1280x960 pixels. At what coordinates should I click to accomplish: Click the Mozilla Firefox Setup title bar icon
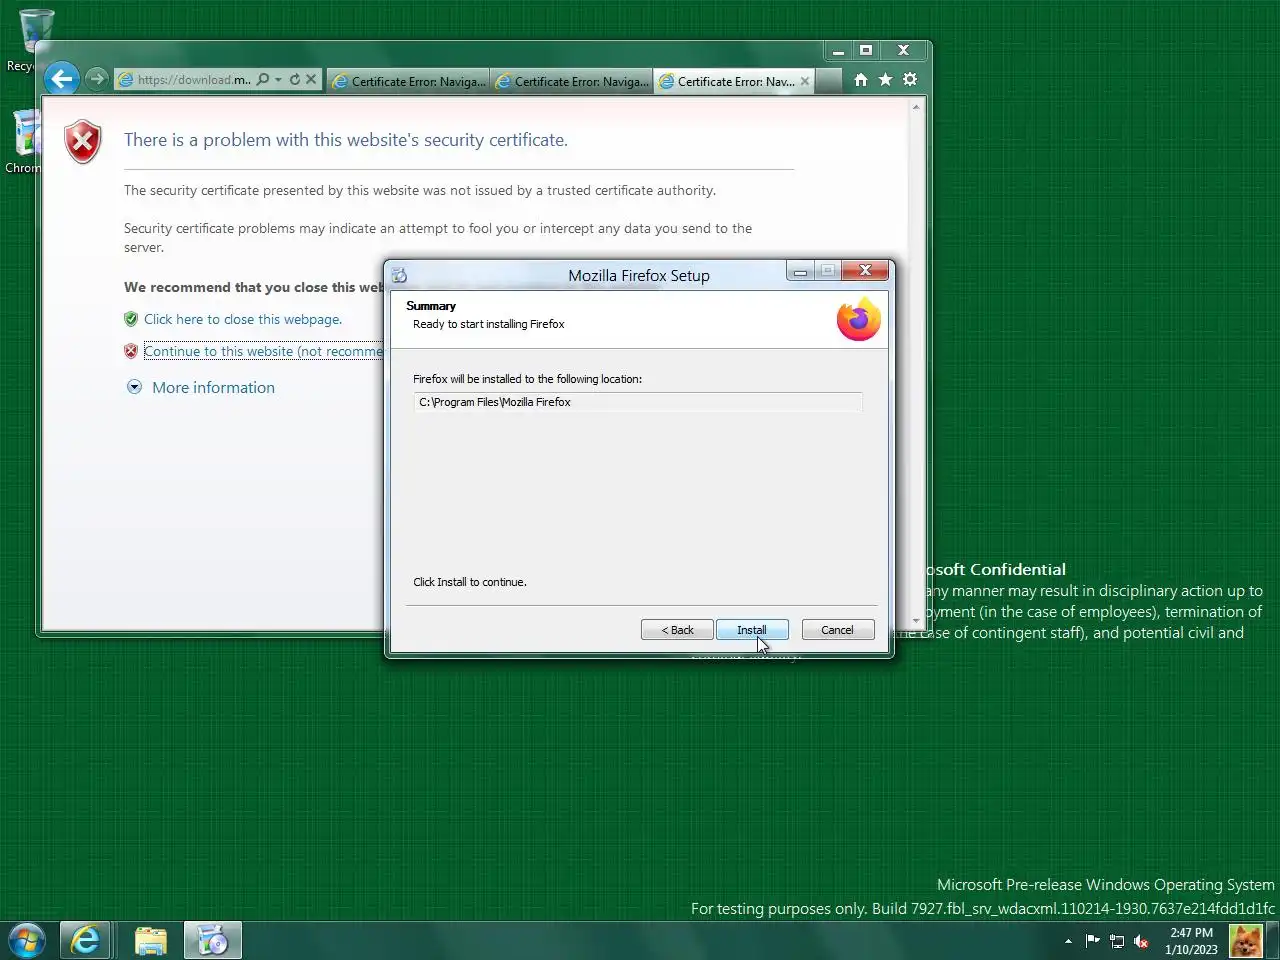coord(400,275)
